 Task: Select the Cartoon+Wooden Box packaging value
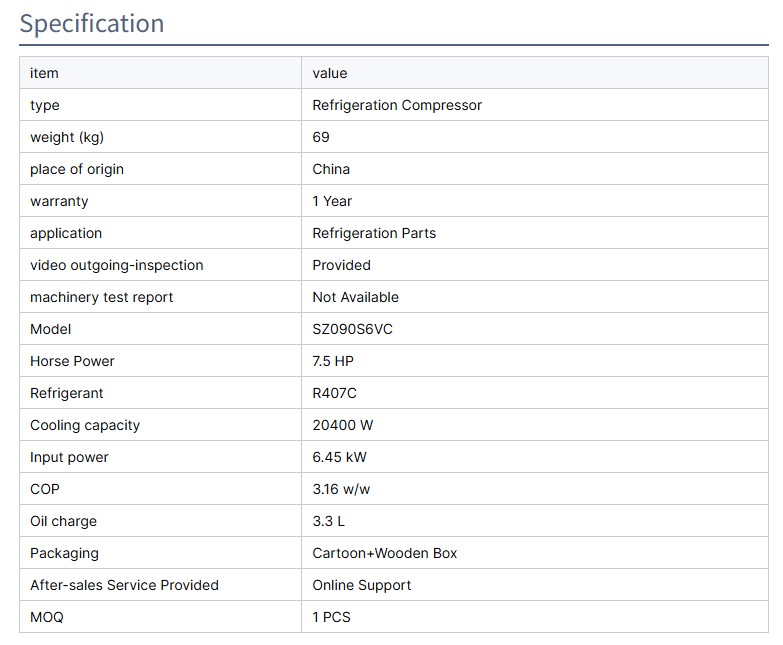click(x=385, y=553)
